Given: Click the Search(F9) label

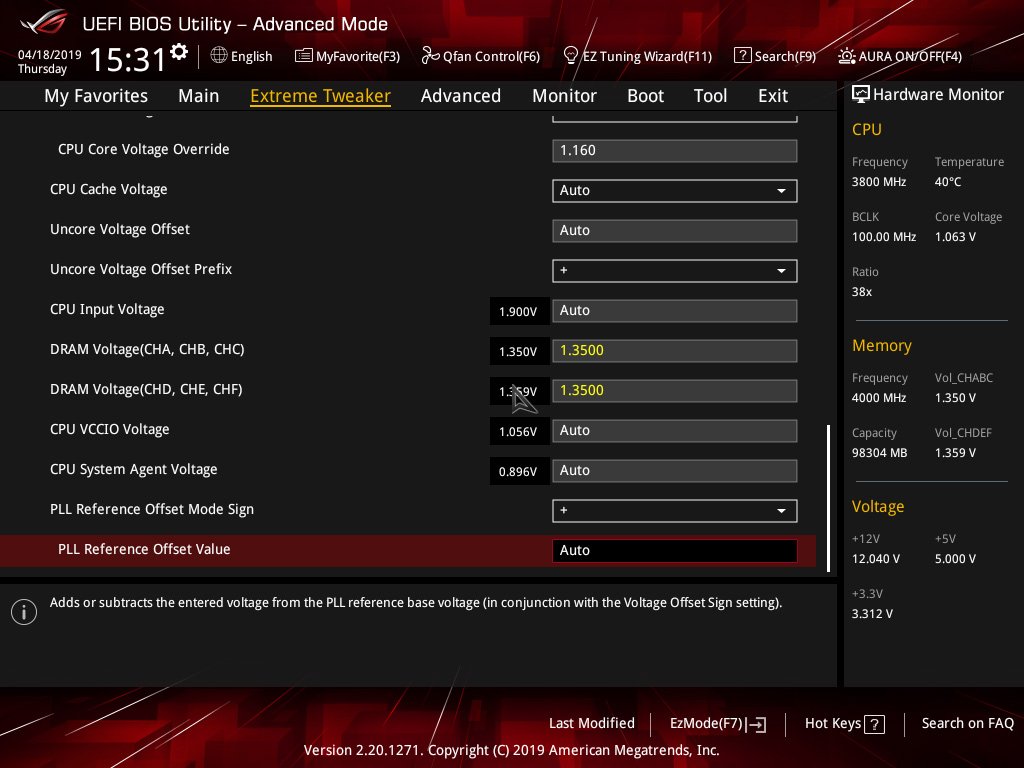Looking at the screenshot, I should coord(786,56).
